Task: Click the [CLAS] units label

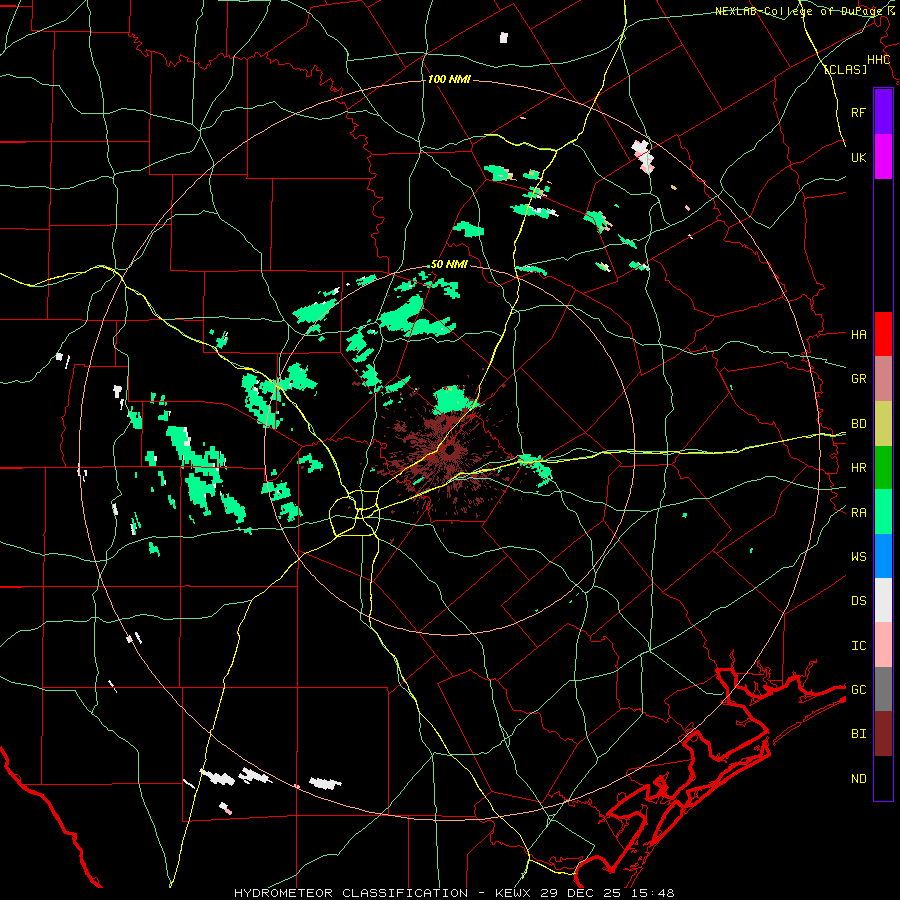Action: click(845, 70)
